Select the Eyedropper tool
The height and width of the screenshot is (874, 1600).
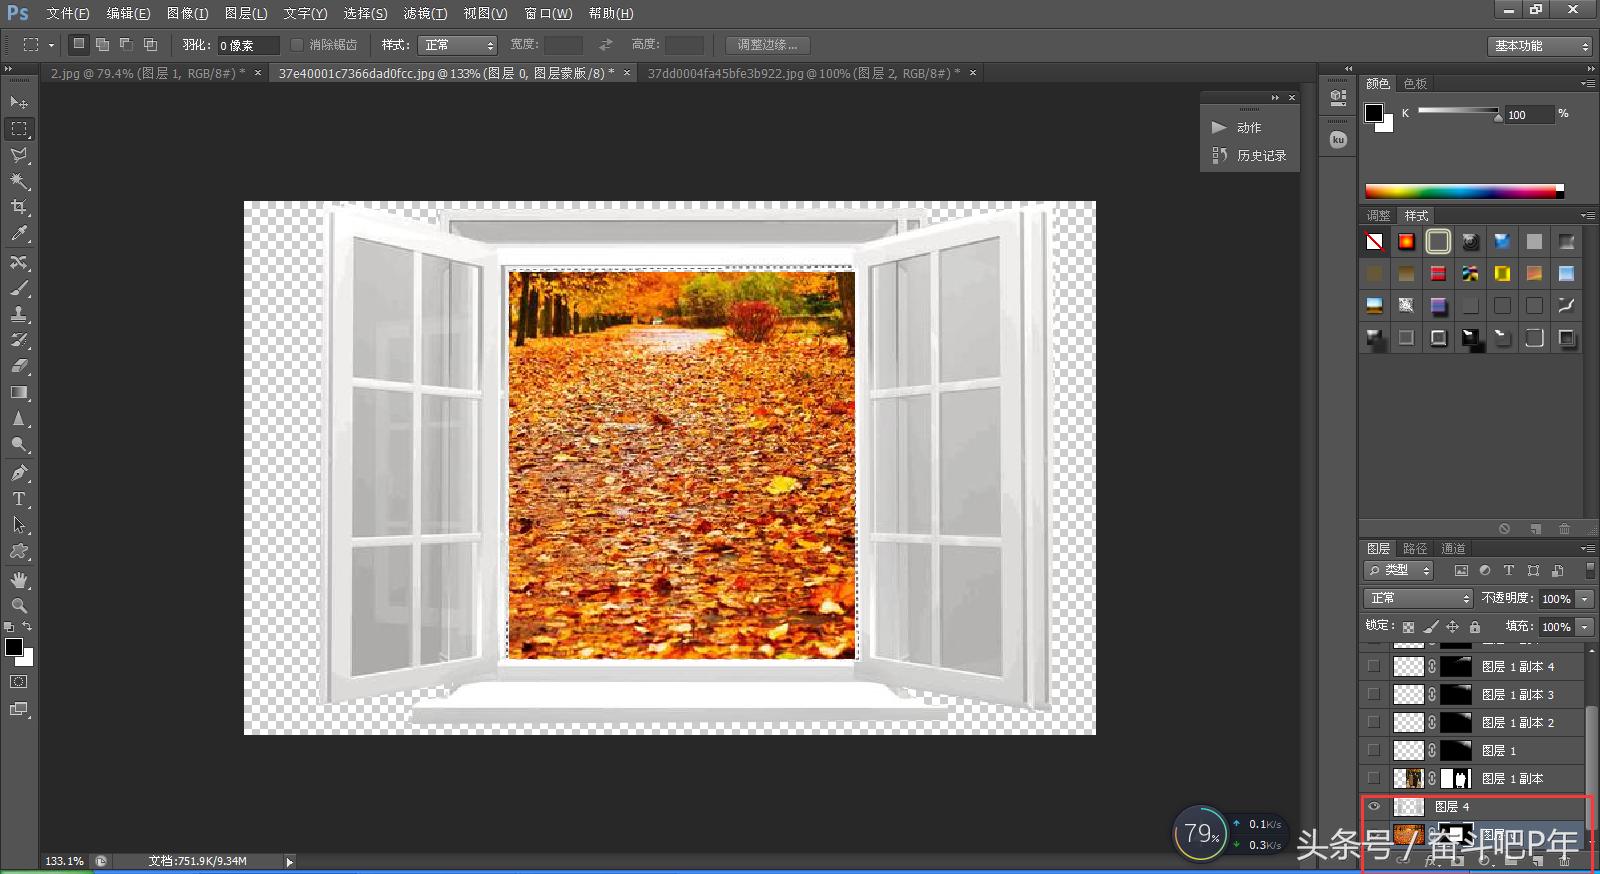(x=19, y=234)
